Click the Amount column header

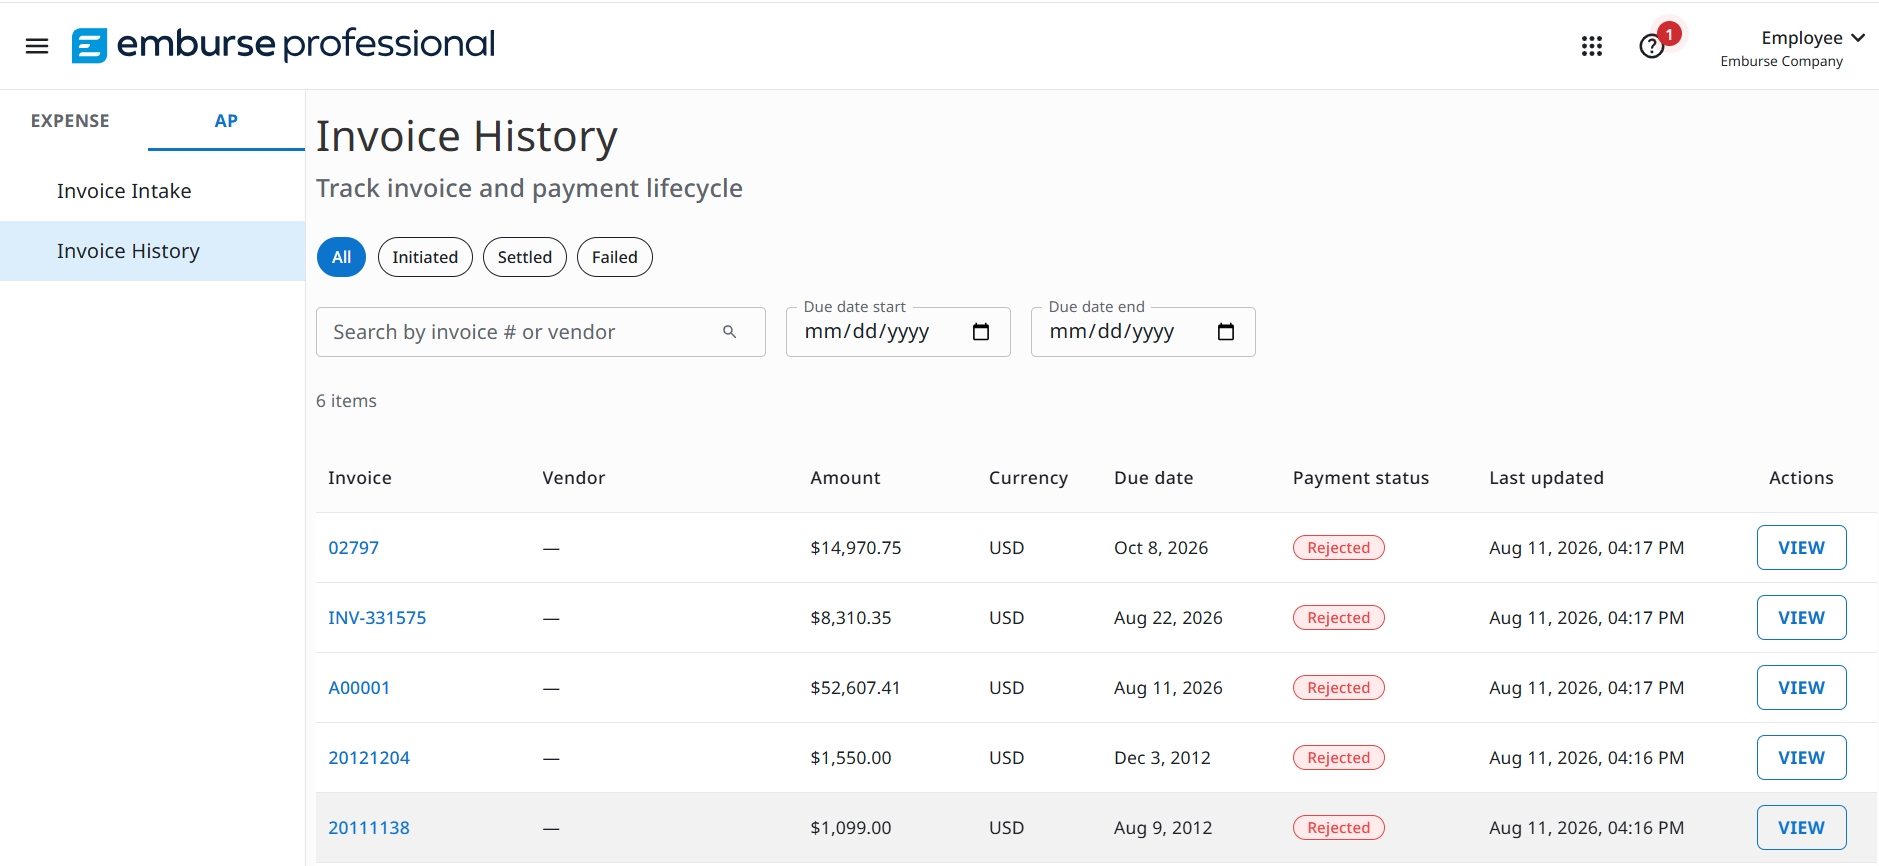click(845, 478)
